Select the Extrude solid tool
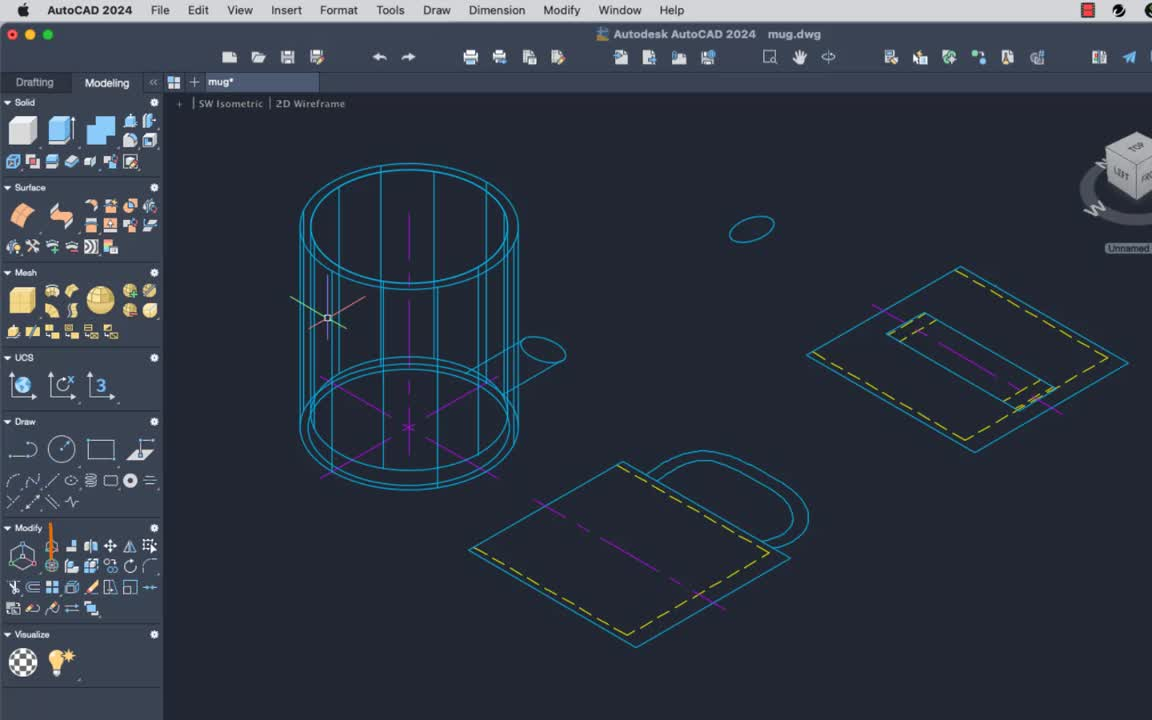The height and width of the screenshot is (720, 1152). 62,131
